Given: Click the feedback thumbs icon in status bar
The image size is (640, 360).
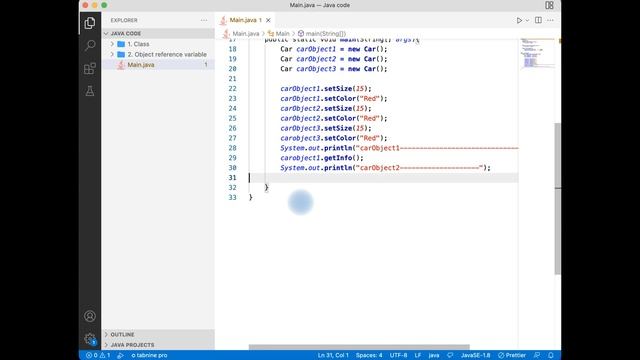Looking at the screenshot, I should (x=450, y=355).
